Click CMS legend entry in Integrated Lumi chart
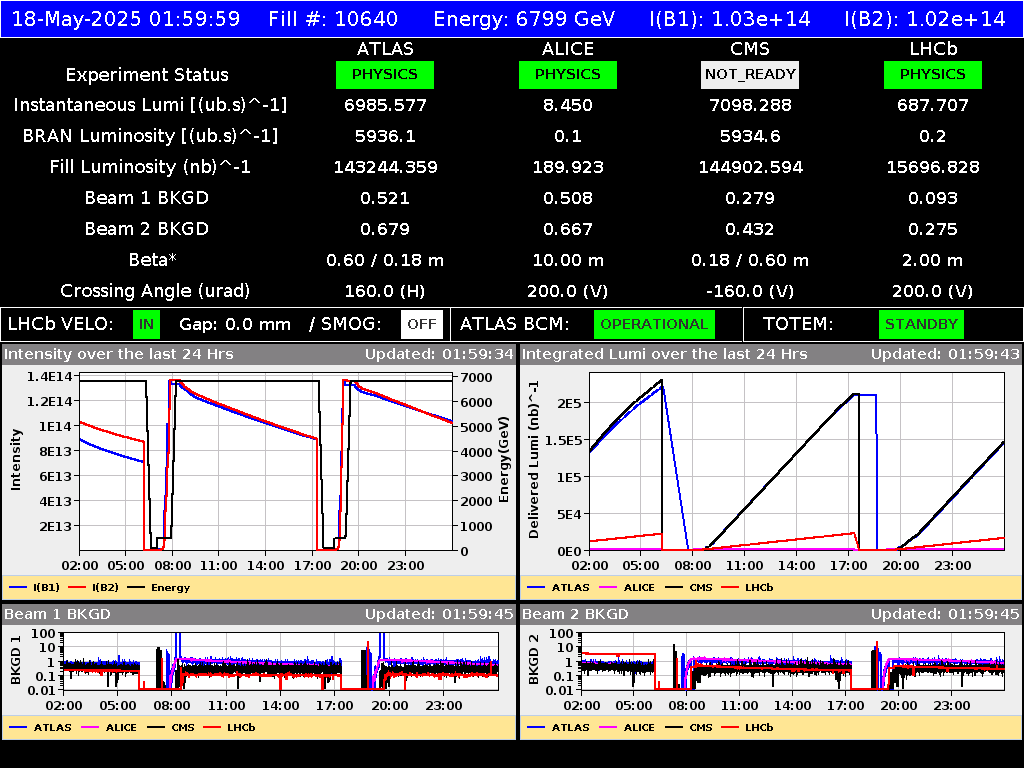The image size is (1024, 768). pos(689,587)
